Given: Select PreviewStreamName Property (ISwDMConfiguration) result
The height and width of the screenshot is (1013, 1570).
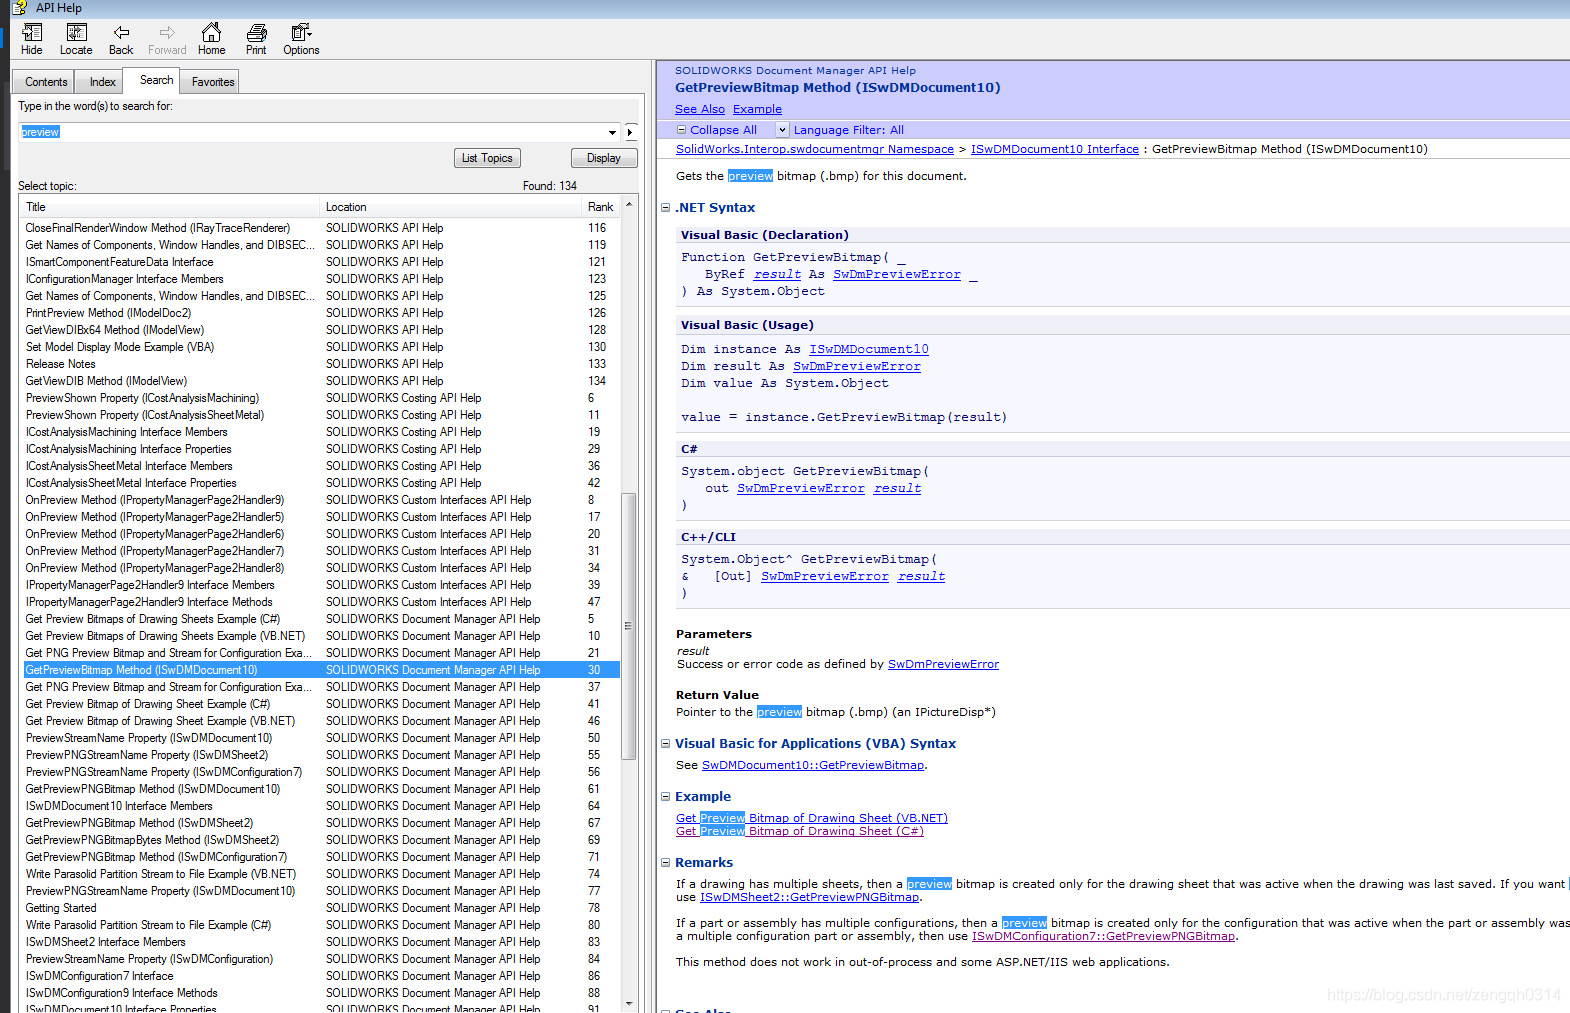Looking at the screenshot, I should 321,959.
